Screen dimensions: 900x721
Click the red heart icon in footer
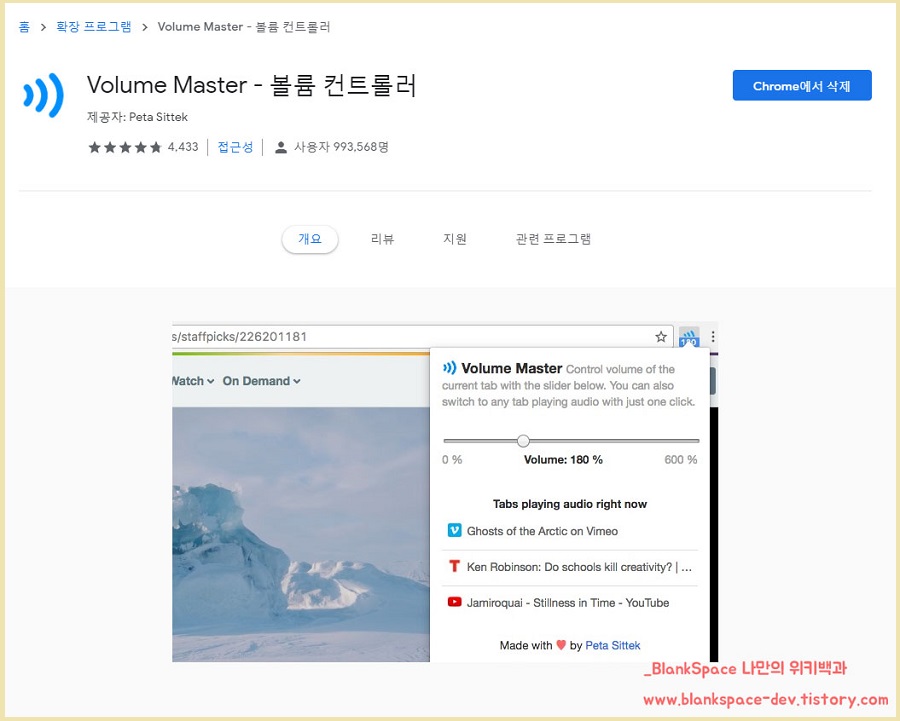pos(561,645)
